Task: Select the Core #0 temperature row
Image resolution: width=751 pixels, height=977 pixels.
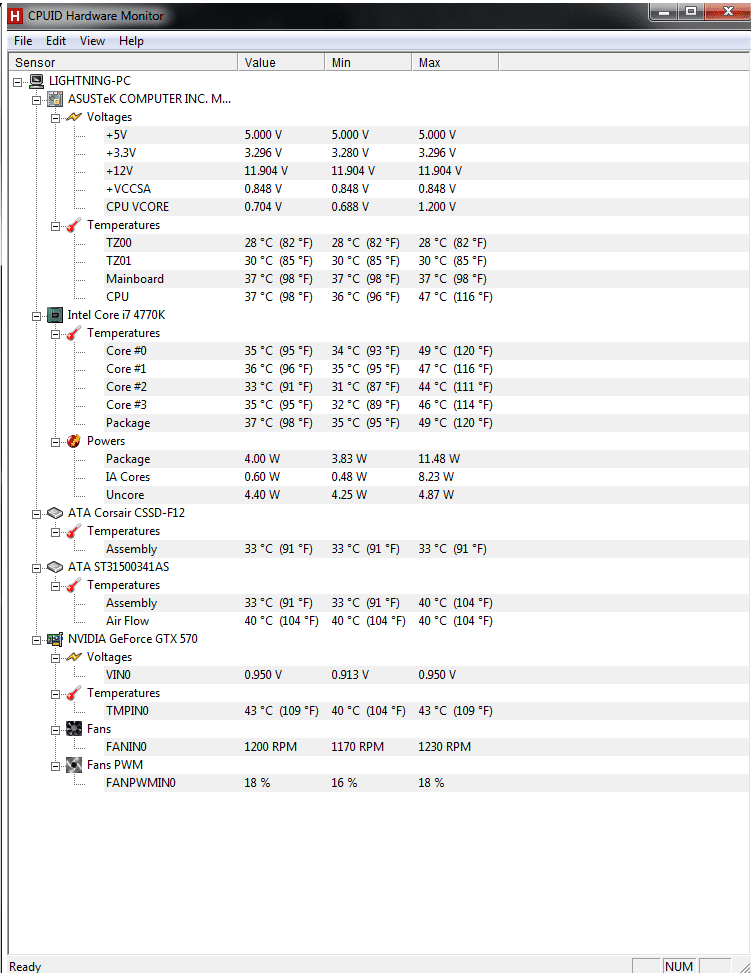Action: tap(126, 351)
